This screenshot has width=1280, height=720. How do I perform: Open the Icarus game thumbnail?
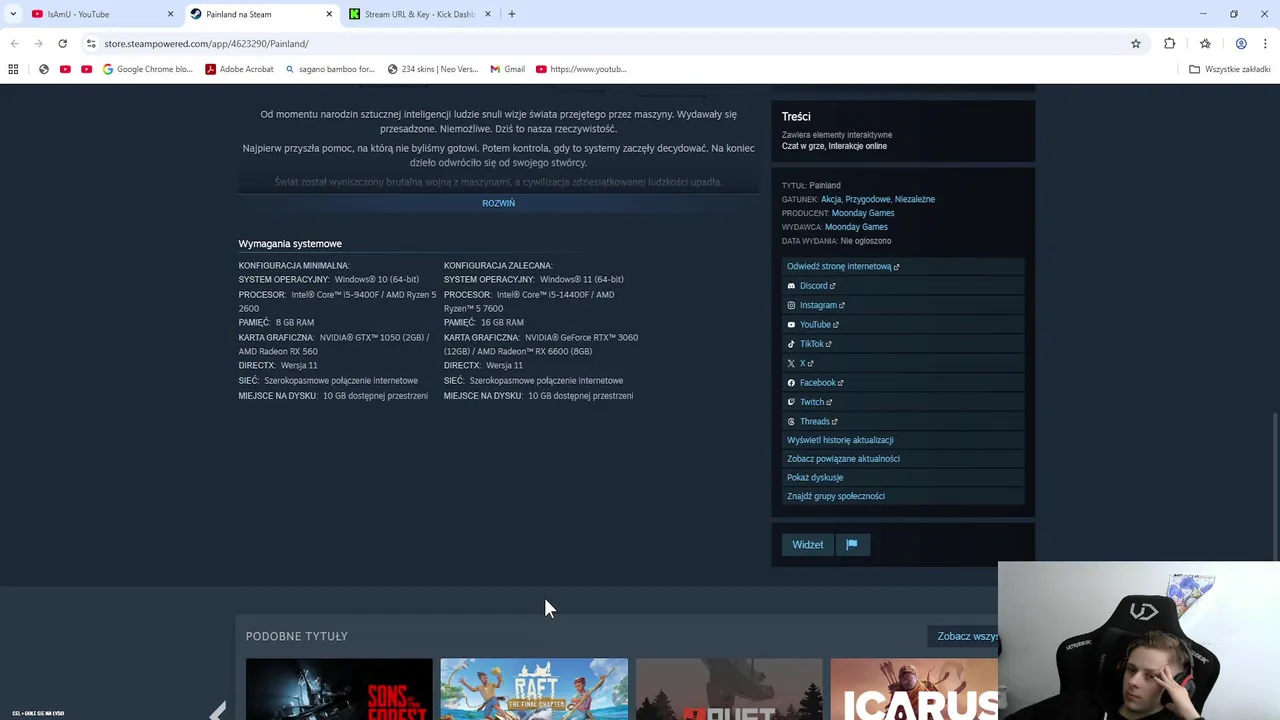pos(914,689)
